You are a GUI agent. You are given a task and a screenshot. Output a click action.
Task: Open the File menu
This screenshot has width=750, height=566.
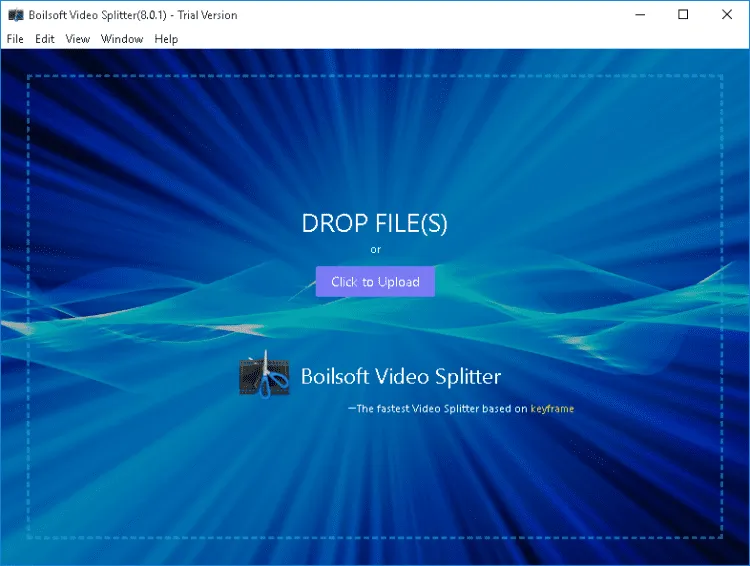tap(15, 39)
